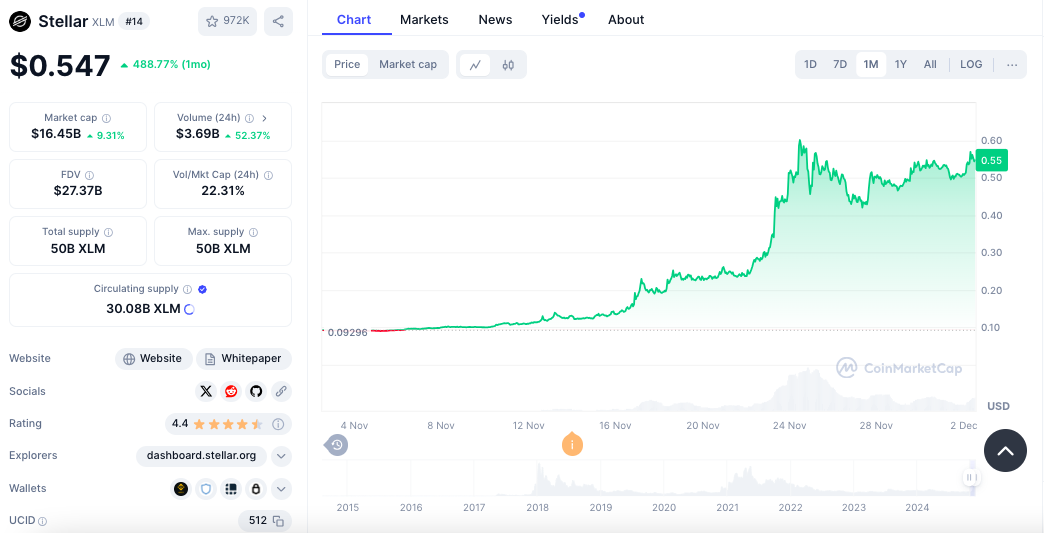Image resolution: width=1044 pixels, height=533 pixels.
Task: Toggle LOG scale on chart
Action: (971, 65)
